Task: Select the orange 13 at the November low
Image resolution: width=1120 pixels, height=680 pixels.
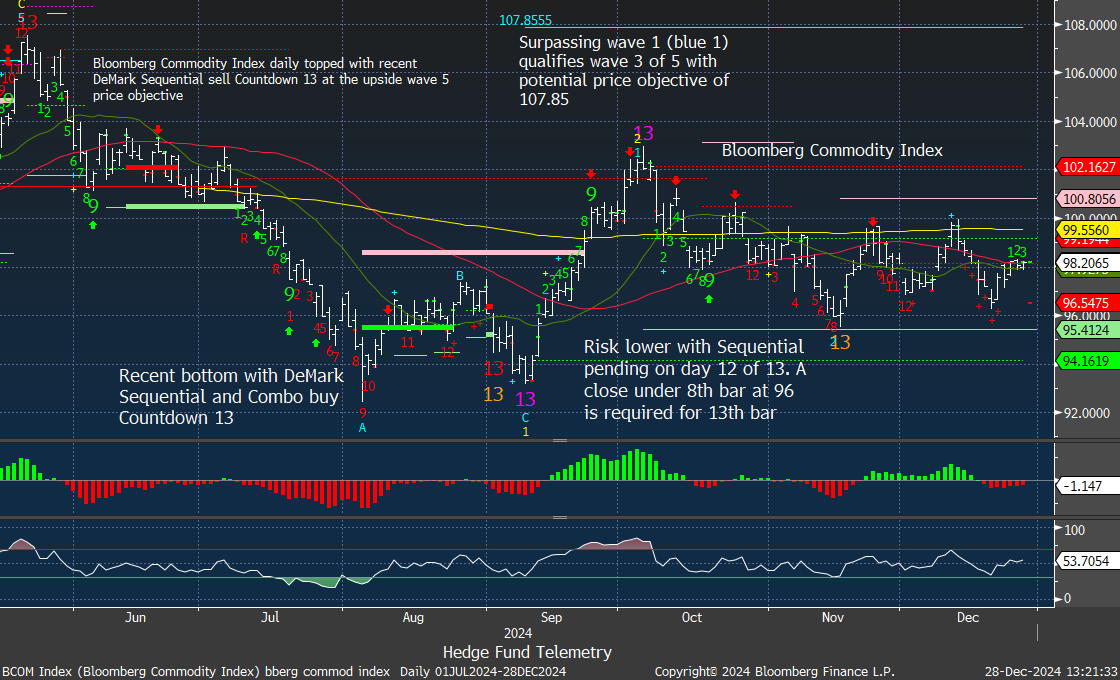Action: point(841,342)
